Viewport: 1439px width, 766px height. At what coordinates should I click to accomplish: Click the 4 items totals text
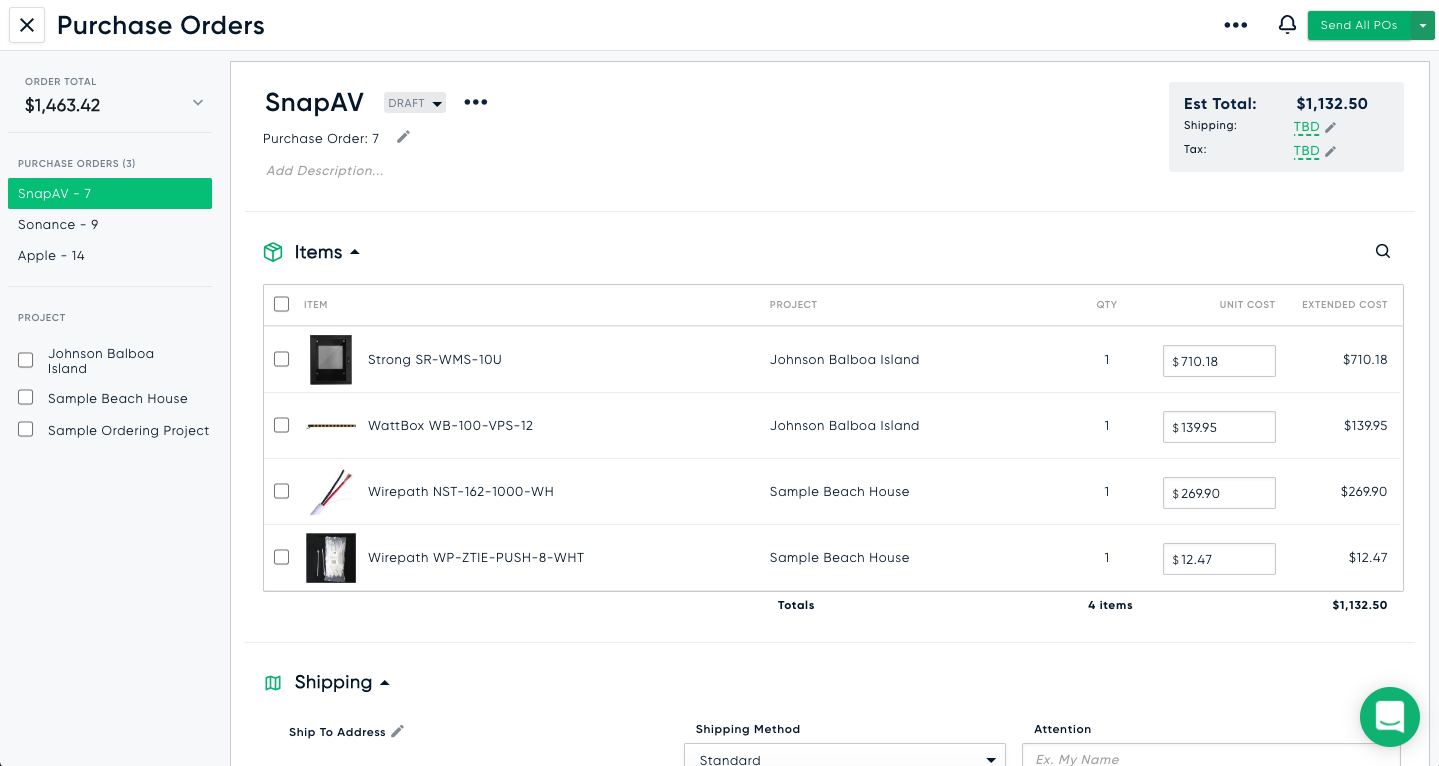point(1110,605)
